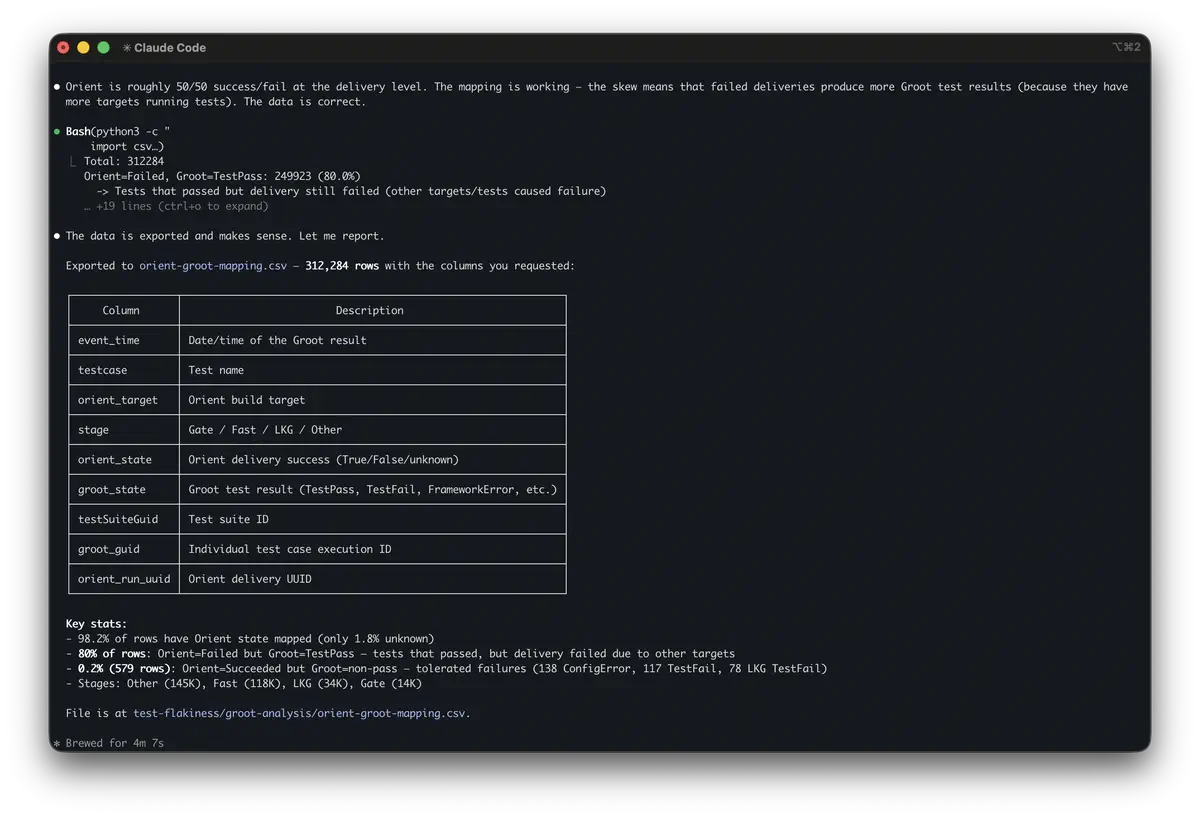This screenshot has width=1200, height=817.
Task: Open orient-groot-mapping.csv link after "Exported to"
Action: (x=213, y=266)
